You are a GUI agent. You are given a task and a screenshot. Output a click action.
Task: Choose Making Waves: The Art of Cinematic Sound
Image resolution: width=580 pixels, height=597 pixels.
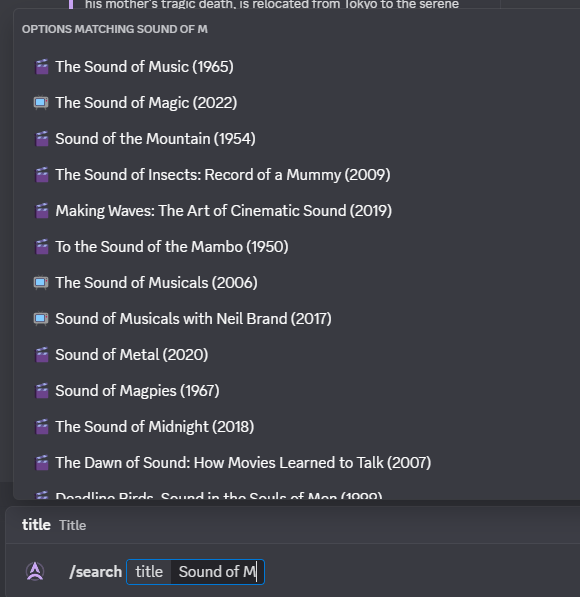point(296,211)
